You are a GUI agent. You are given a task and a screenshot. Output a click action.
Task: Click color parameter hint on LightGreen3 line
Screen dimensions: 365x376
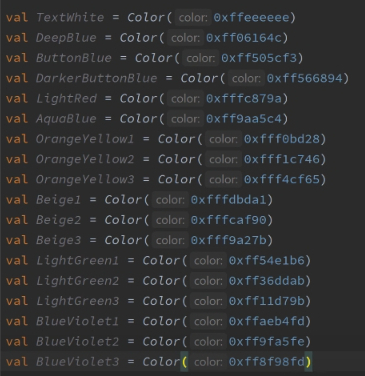(x=208, y=301)
